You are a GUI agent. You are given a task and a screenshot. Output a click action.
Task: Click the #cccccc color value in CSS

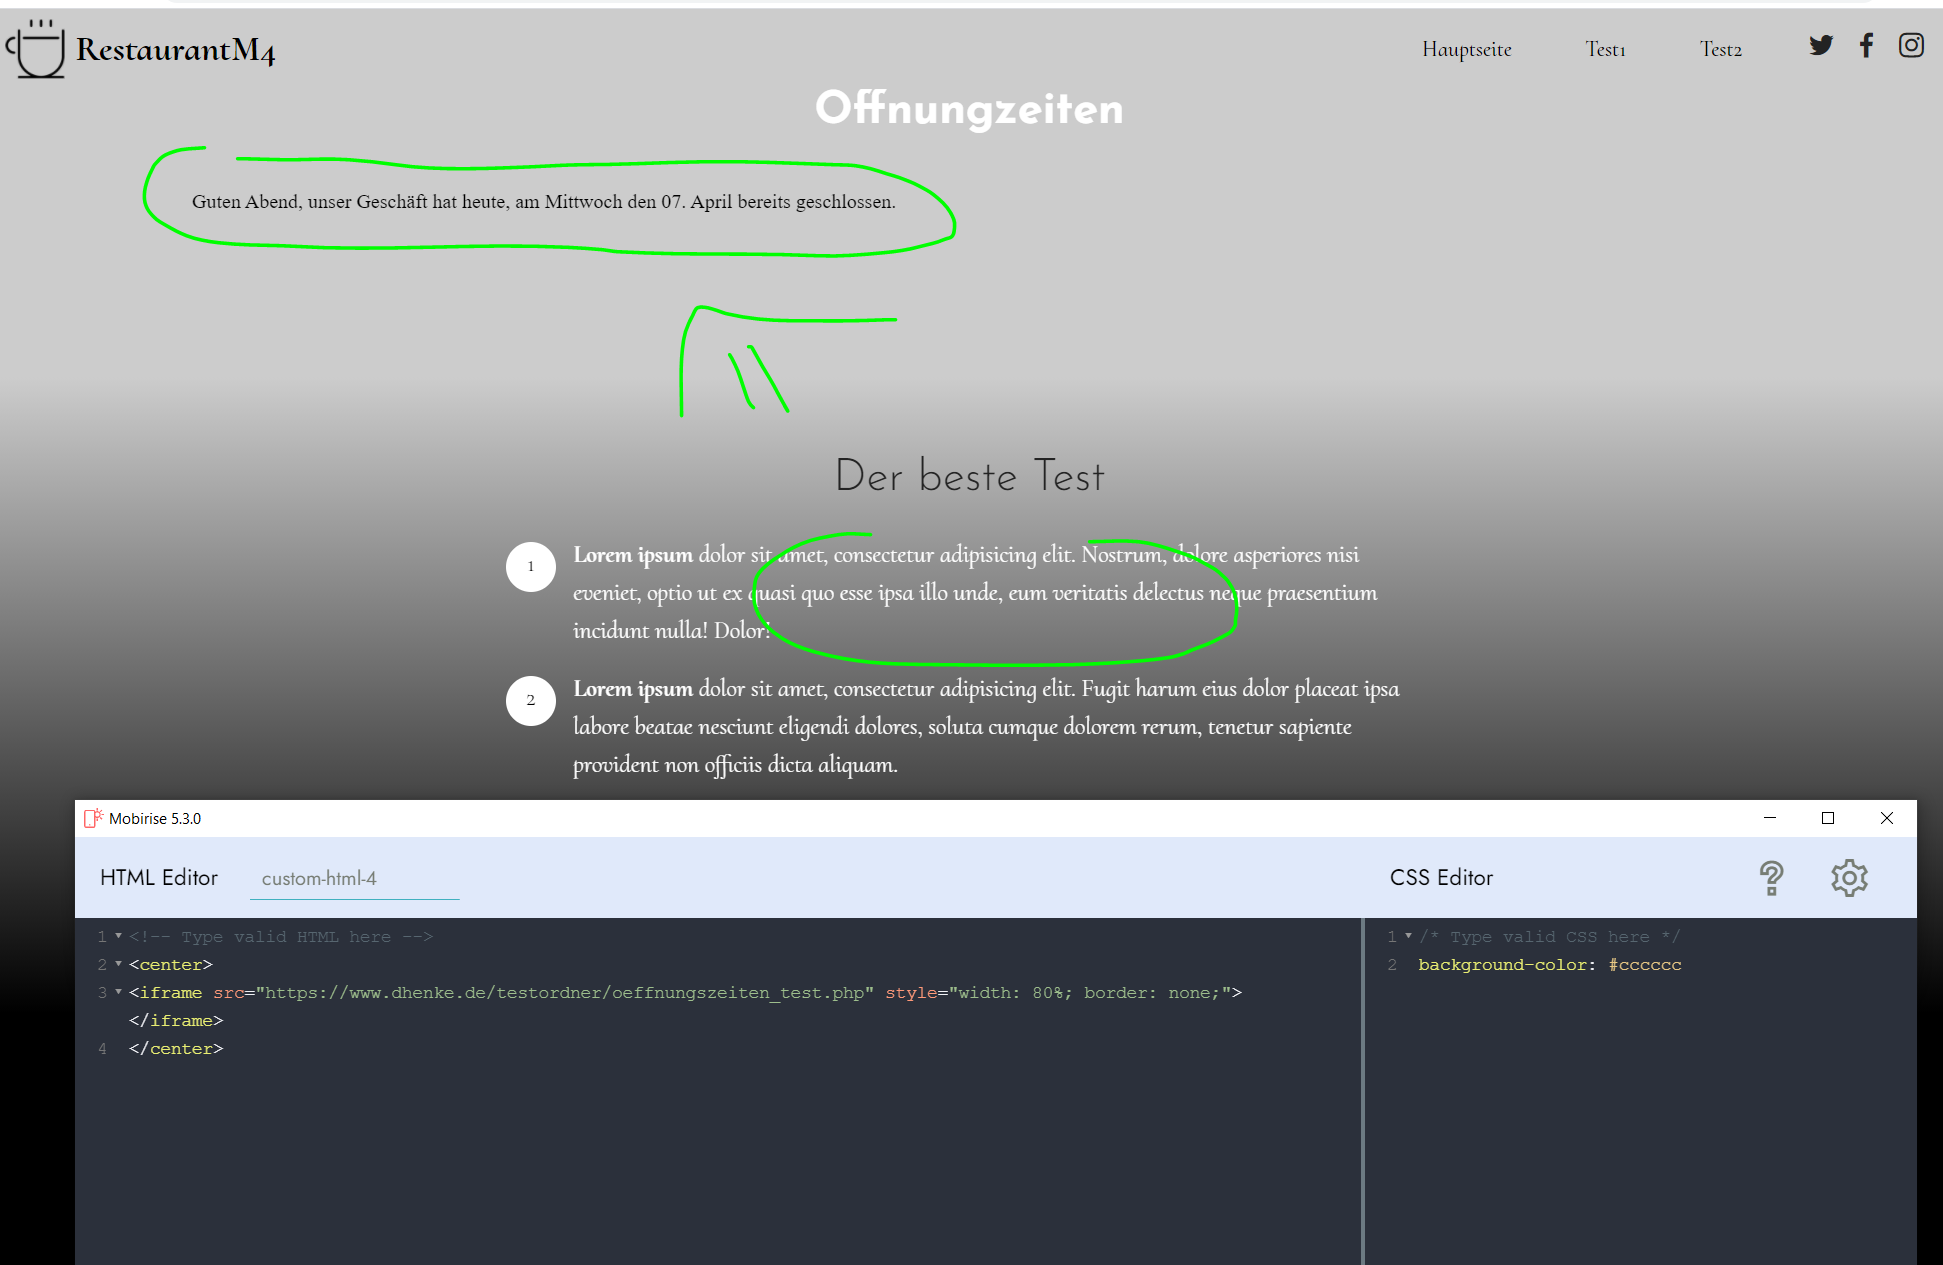click(x=1645, y=965)
